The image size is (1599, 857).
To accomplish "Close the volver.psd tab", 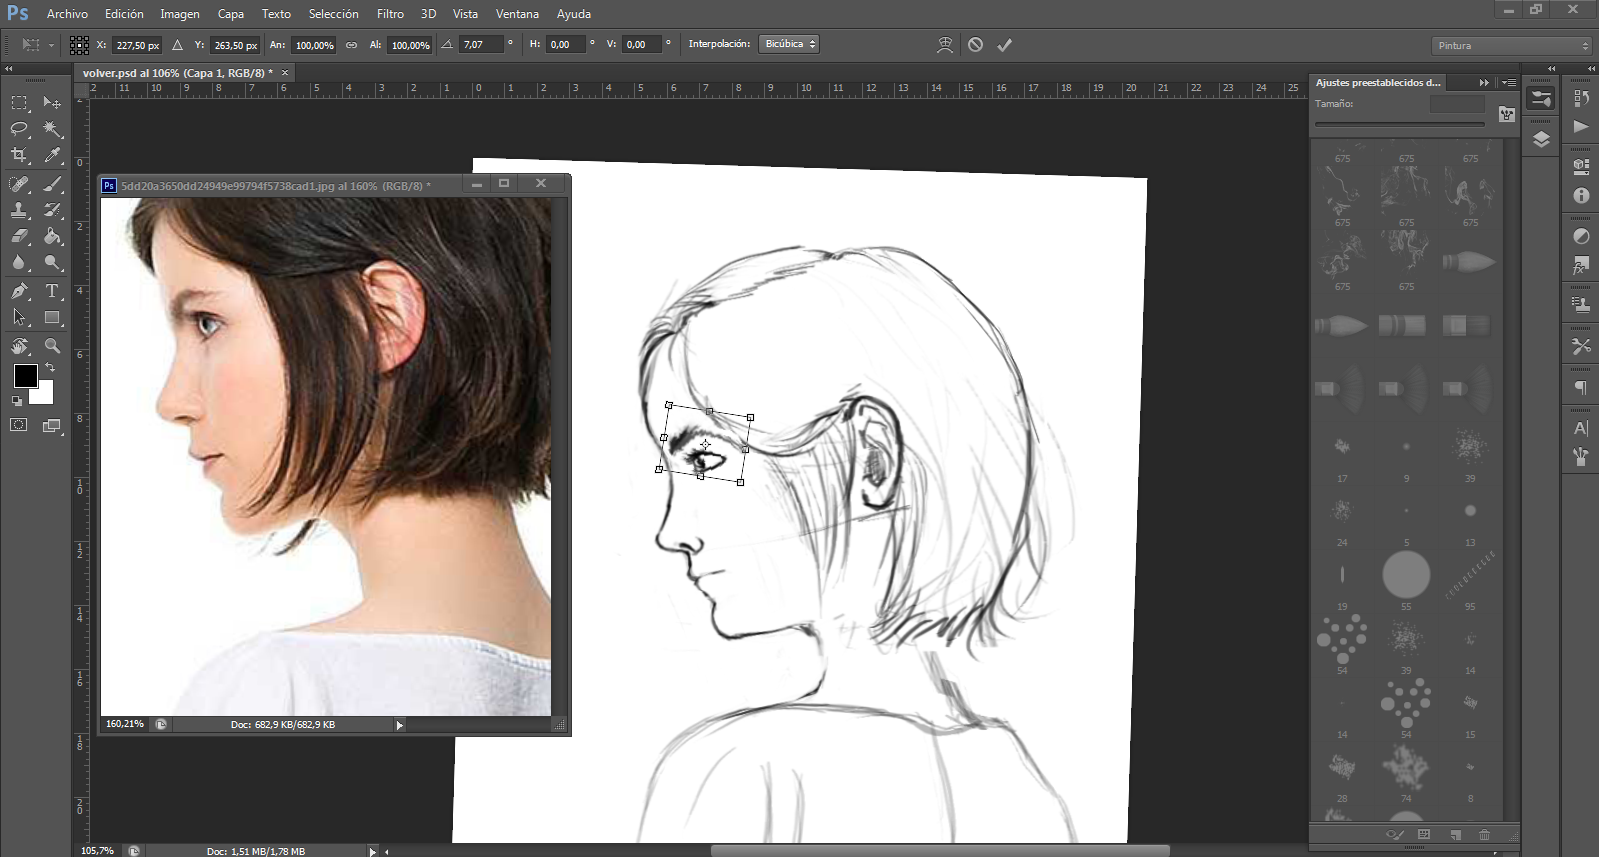I will click(285, 73).
